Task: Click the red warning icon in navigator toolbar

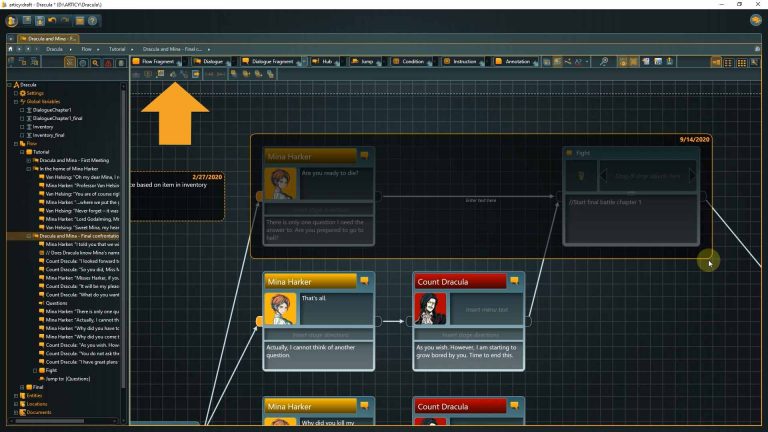Action: [108, 63]
